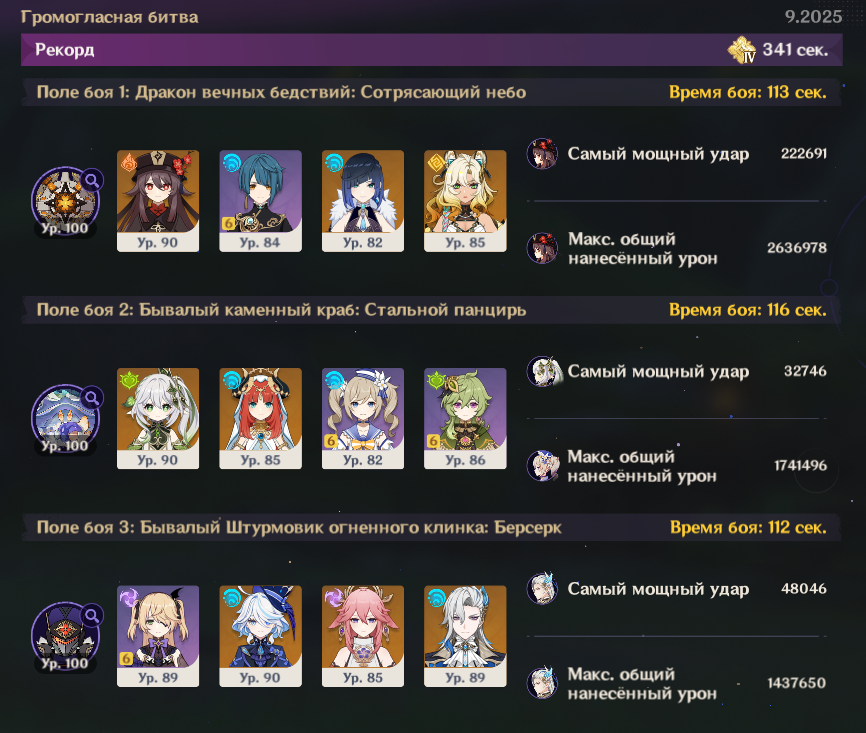Click the gold difficulty IV medal icon
The height and width of the screenshot is (733, 866).
click(742, 50)
